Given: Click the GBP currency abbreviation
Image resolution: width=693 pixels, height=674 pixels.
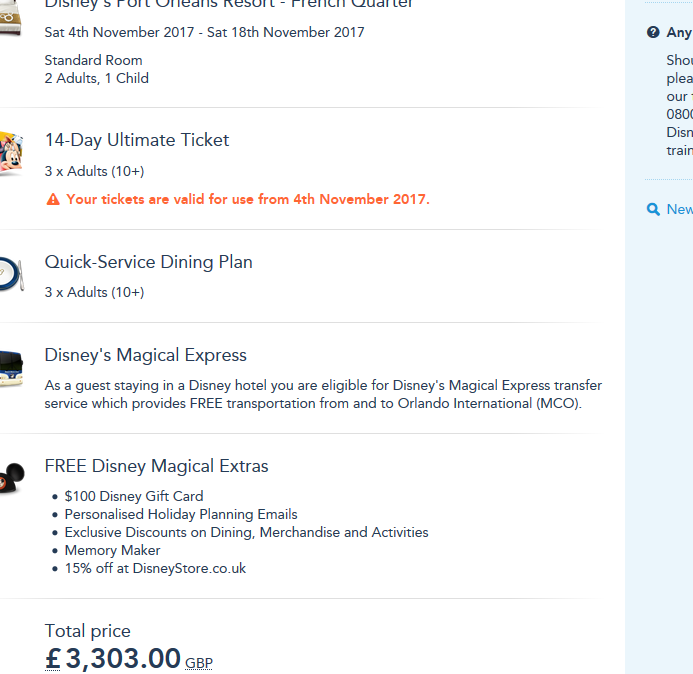Looking at the screenshot, I should coord(199,662).
